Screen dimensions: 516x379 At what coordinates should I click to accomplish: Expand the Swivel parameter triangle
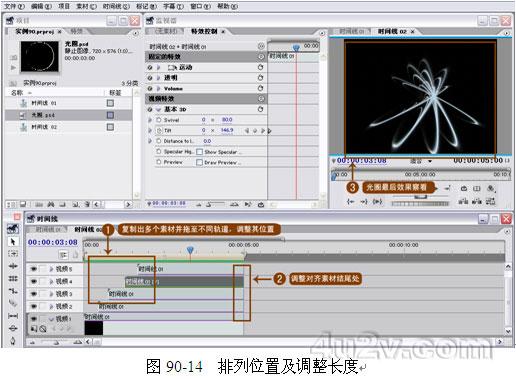[150, 120]
